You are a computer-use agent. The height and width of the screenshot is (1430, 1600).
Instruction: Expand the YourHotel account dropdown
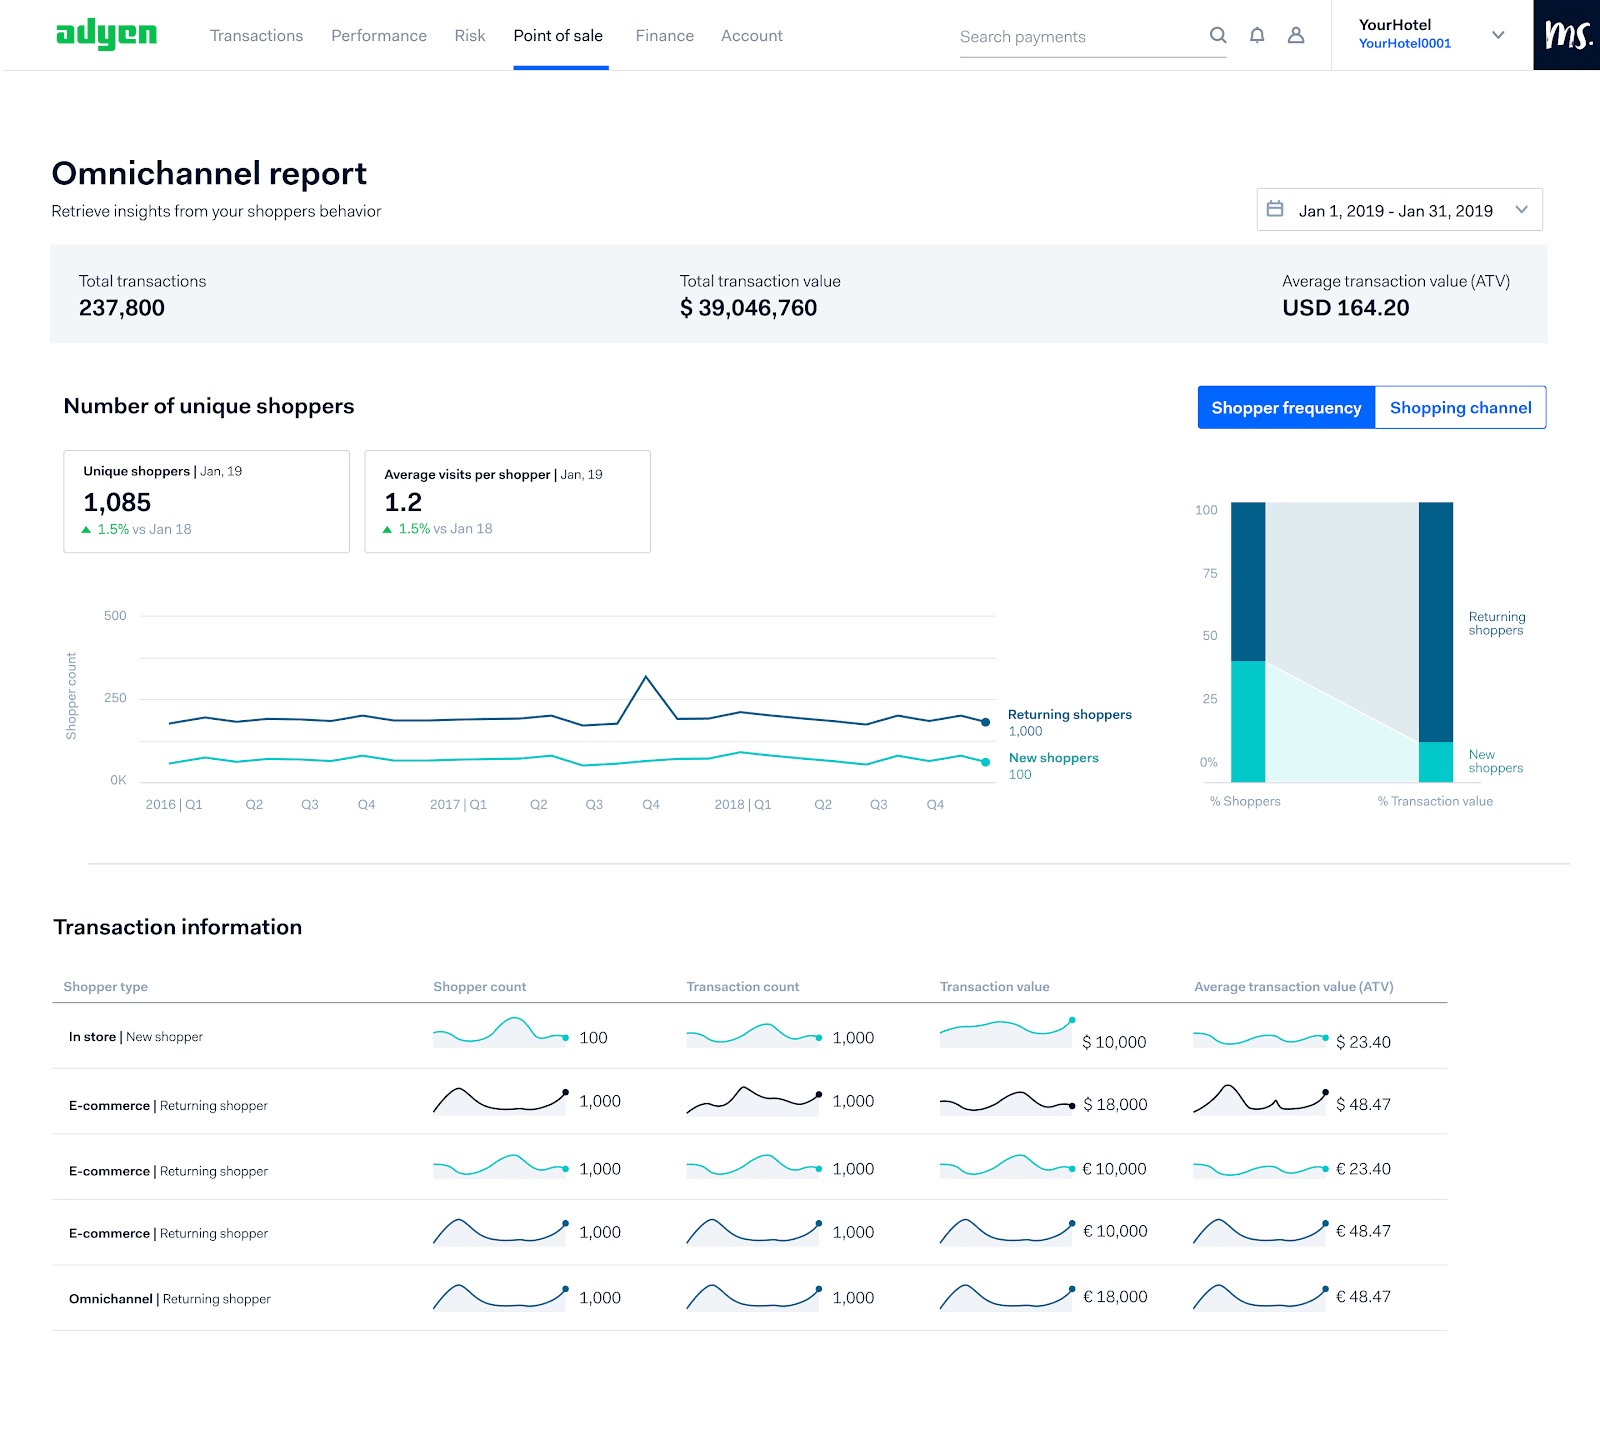click(1498, 35)
